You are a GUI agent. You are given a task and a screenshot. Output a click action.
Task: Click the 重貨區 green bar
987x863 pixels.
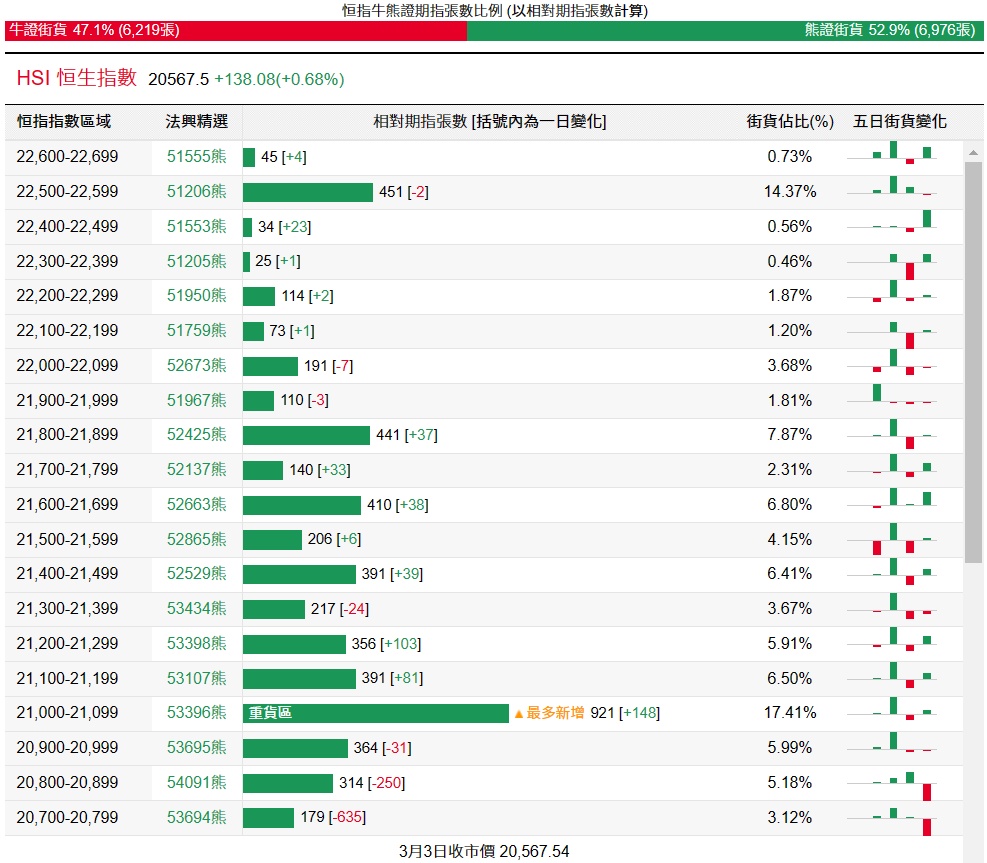pyautogui.click(x=376, y=713)
